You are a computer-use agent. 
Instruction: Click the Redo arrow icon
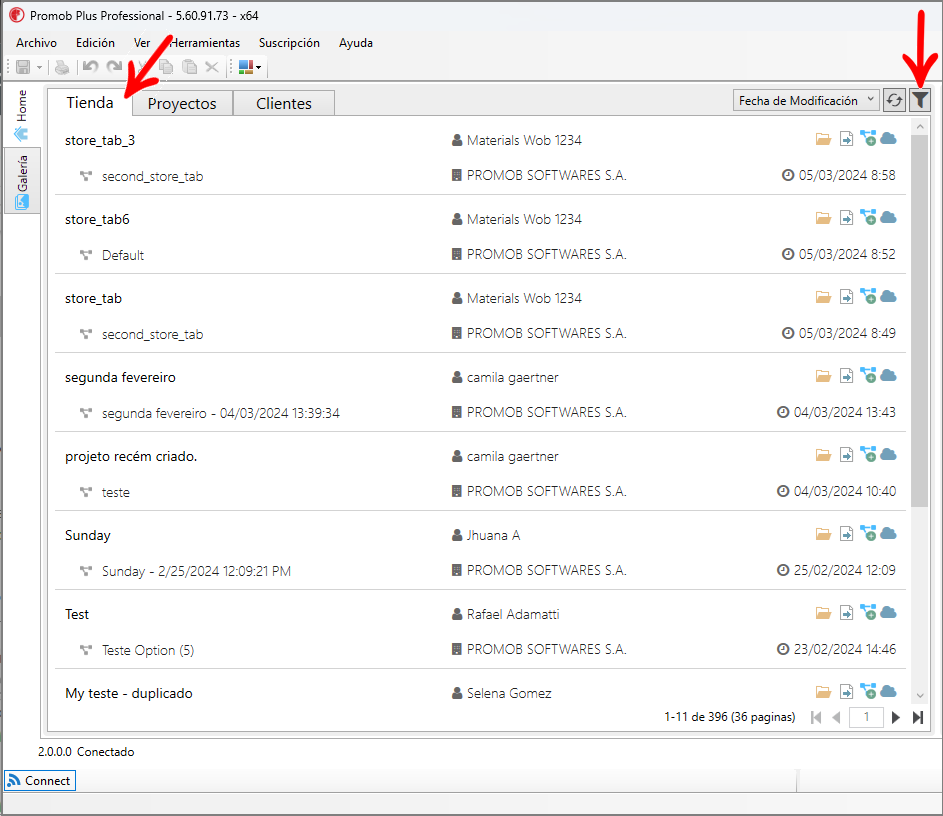click(114, 66)
